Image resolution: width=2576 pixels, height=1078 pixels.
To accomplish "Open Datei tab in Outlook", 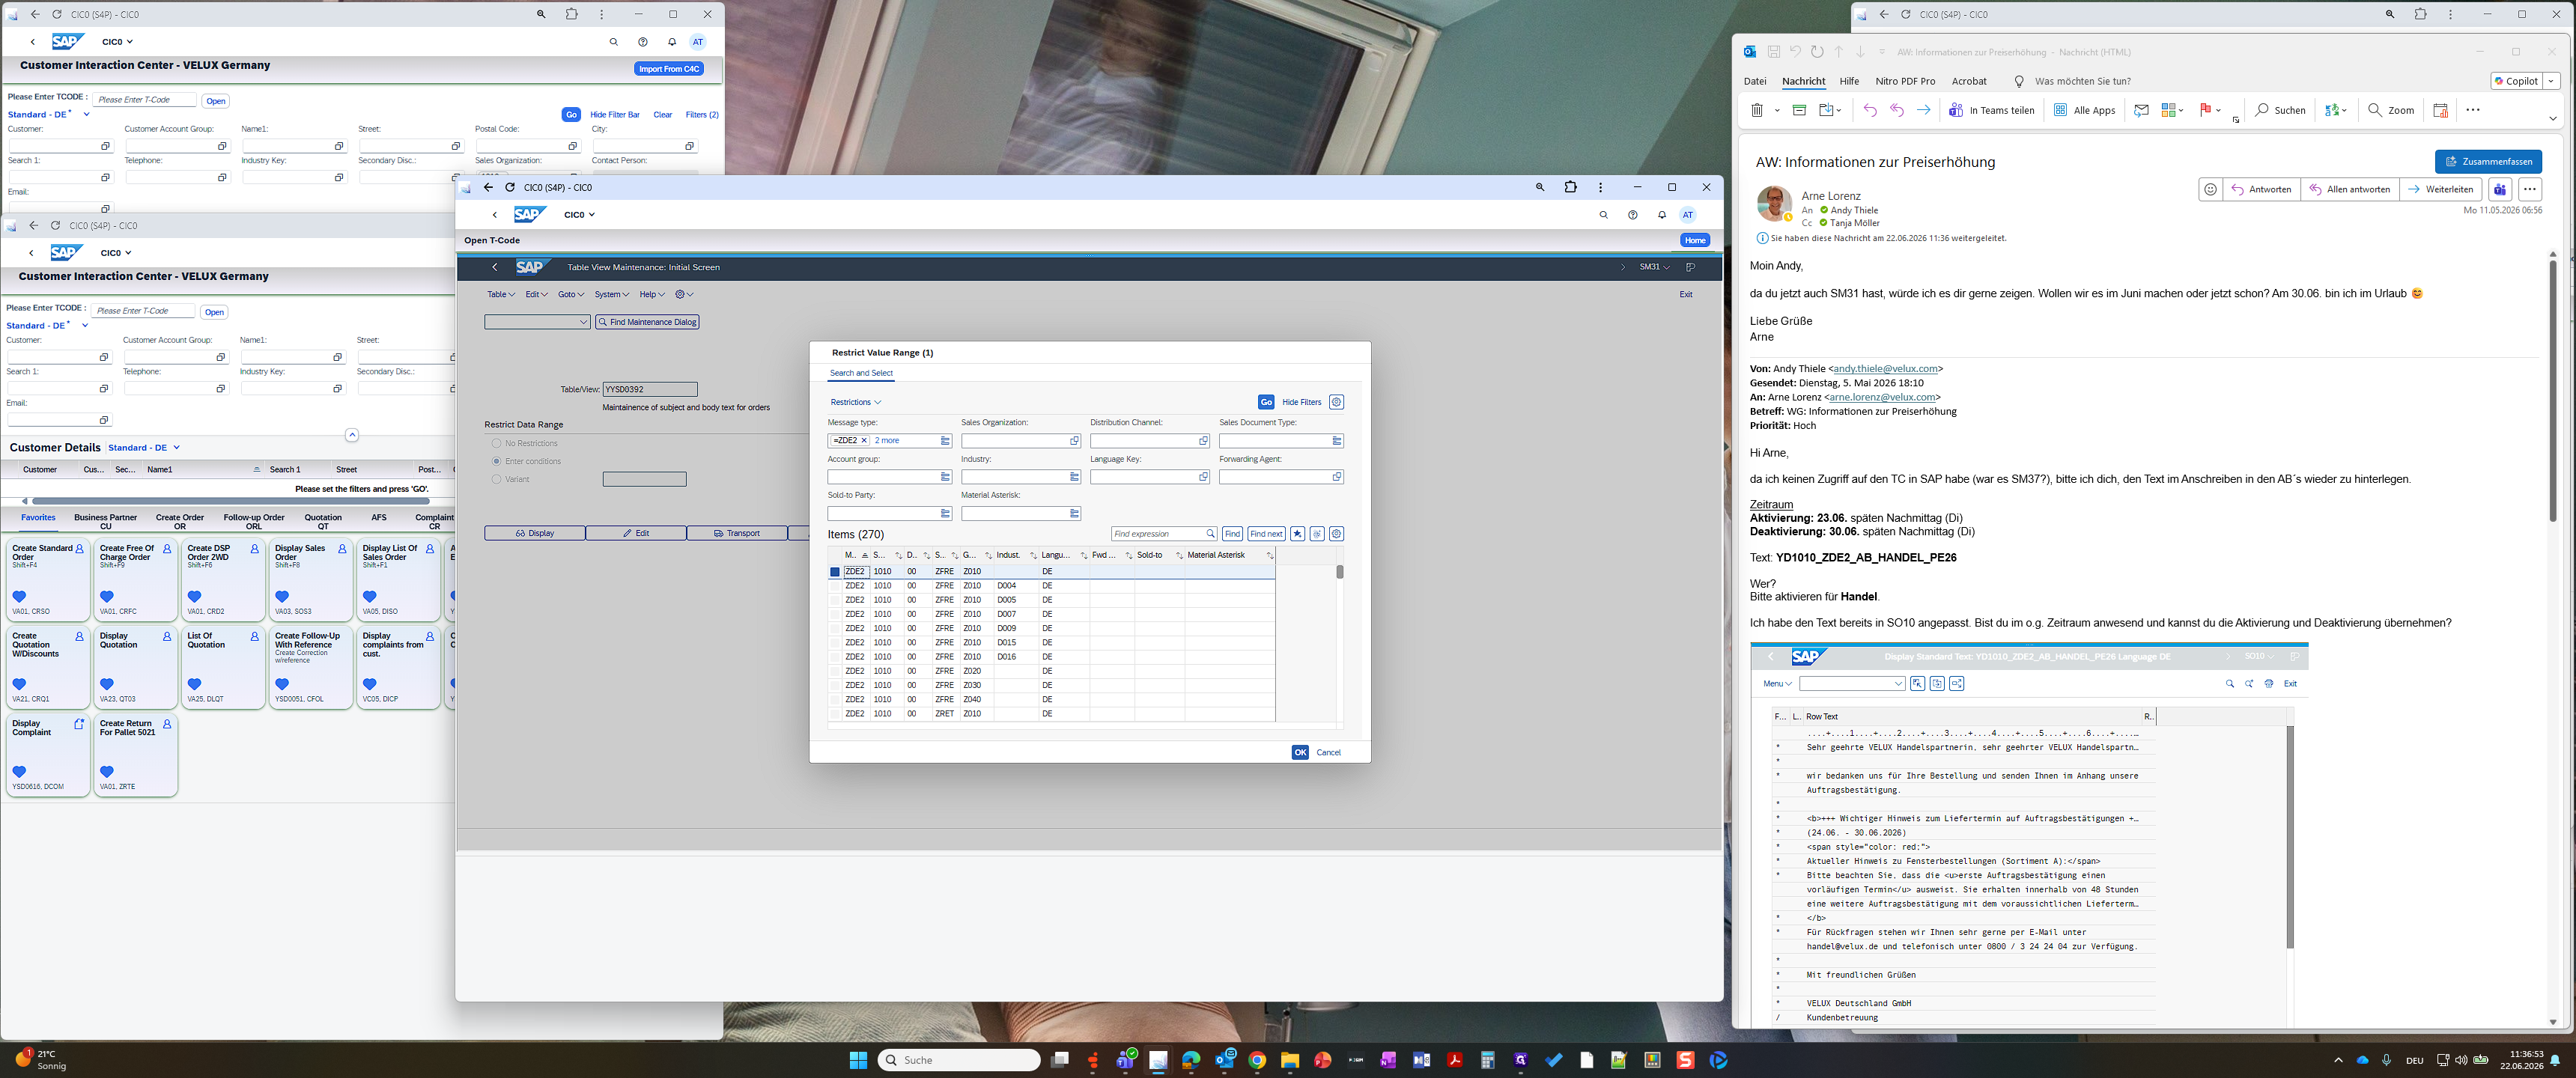I will pos(1755,81).
